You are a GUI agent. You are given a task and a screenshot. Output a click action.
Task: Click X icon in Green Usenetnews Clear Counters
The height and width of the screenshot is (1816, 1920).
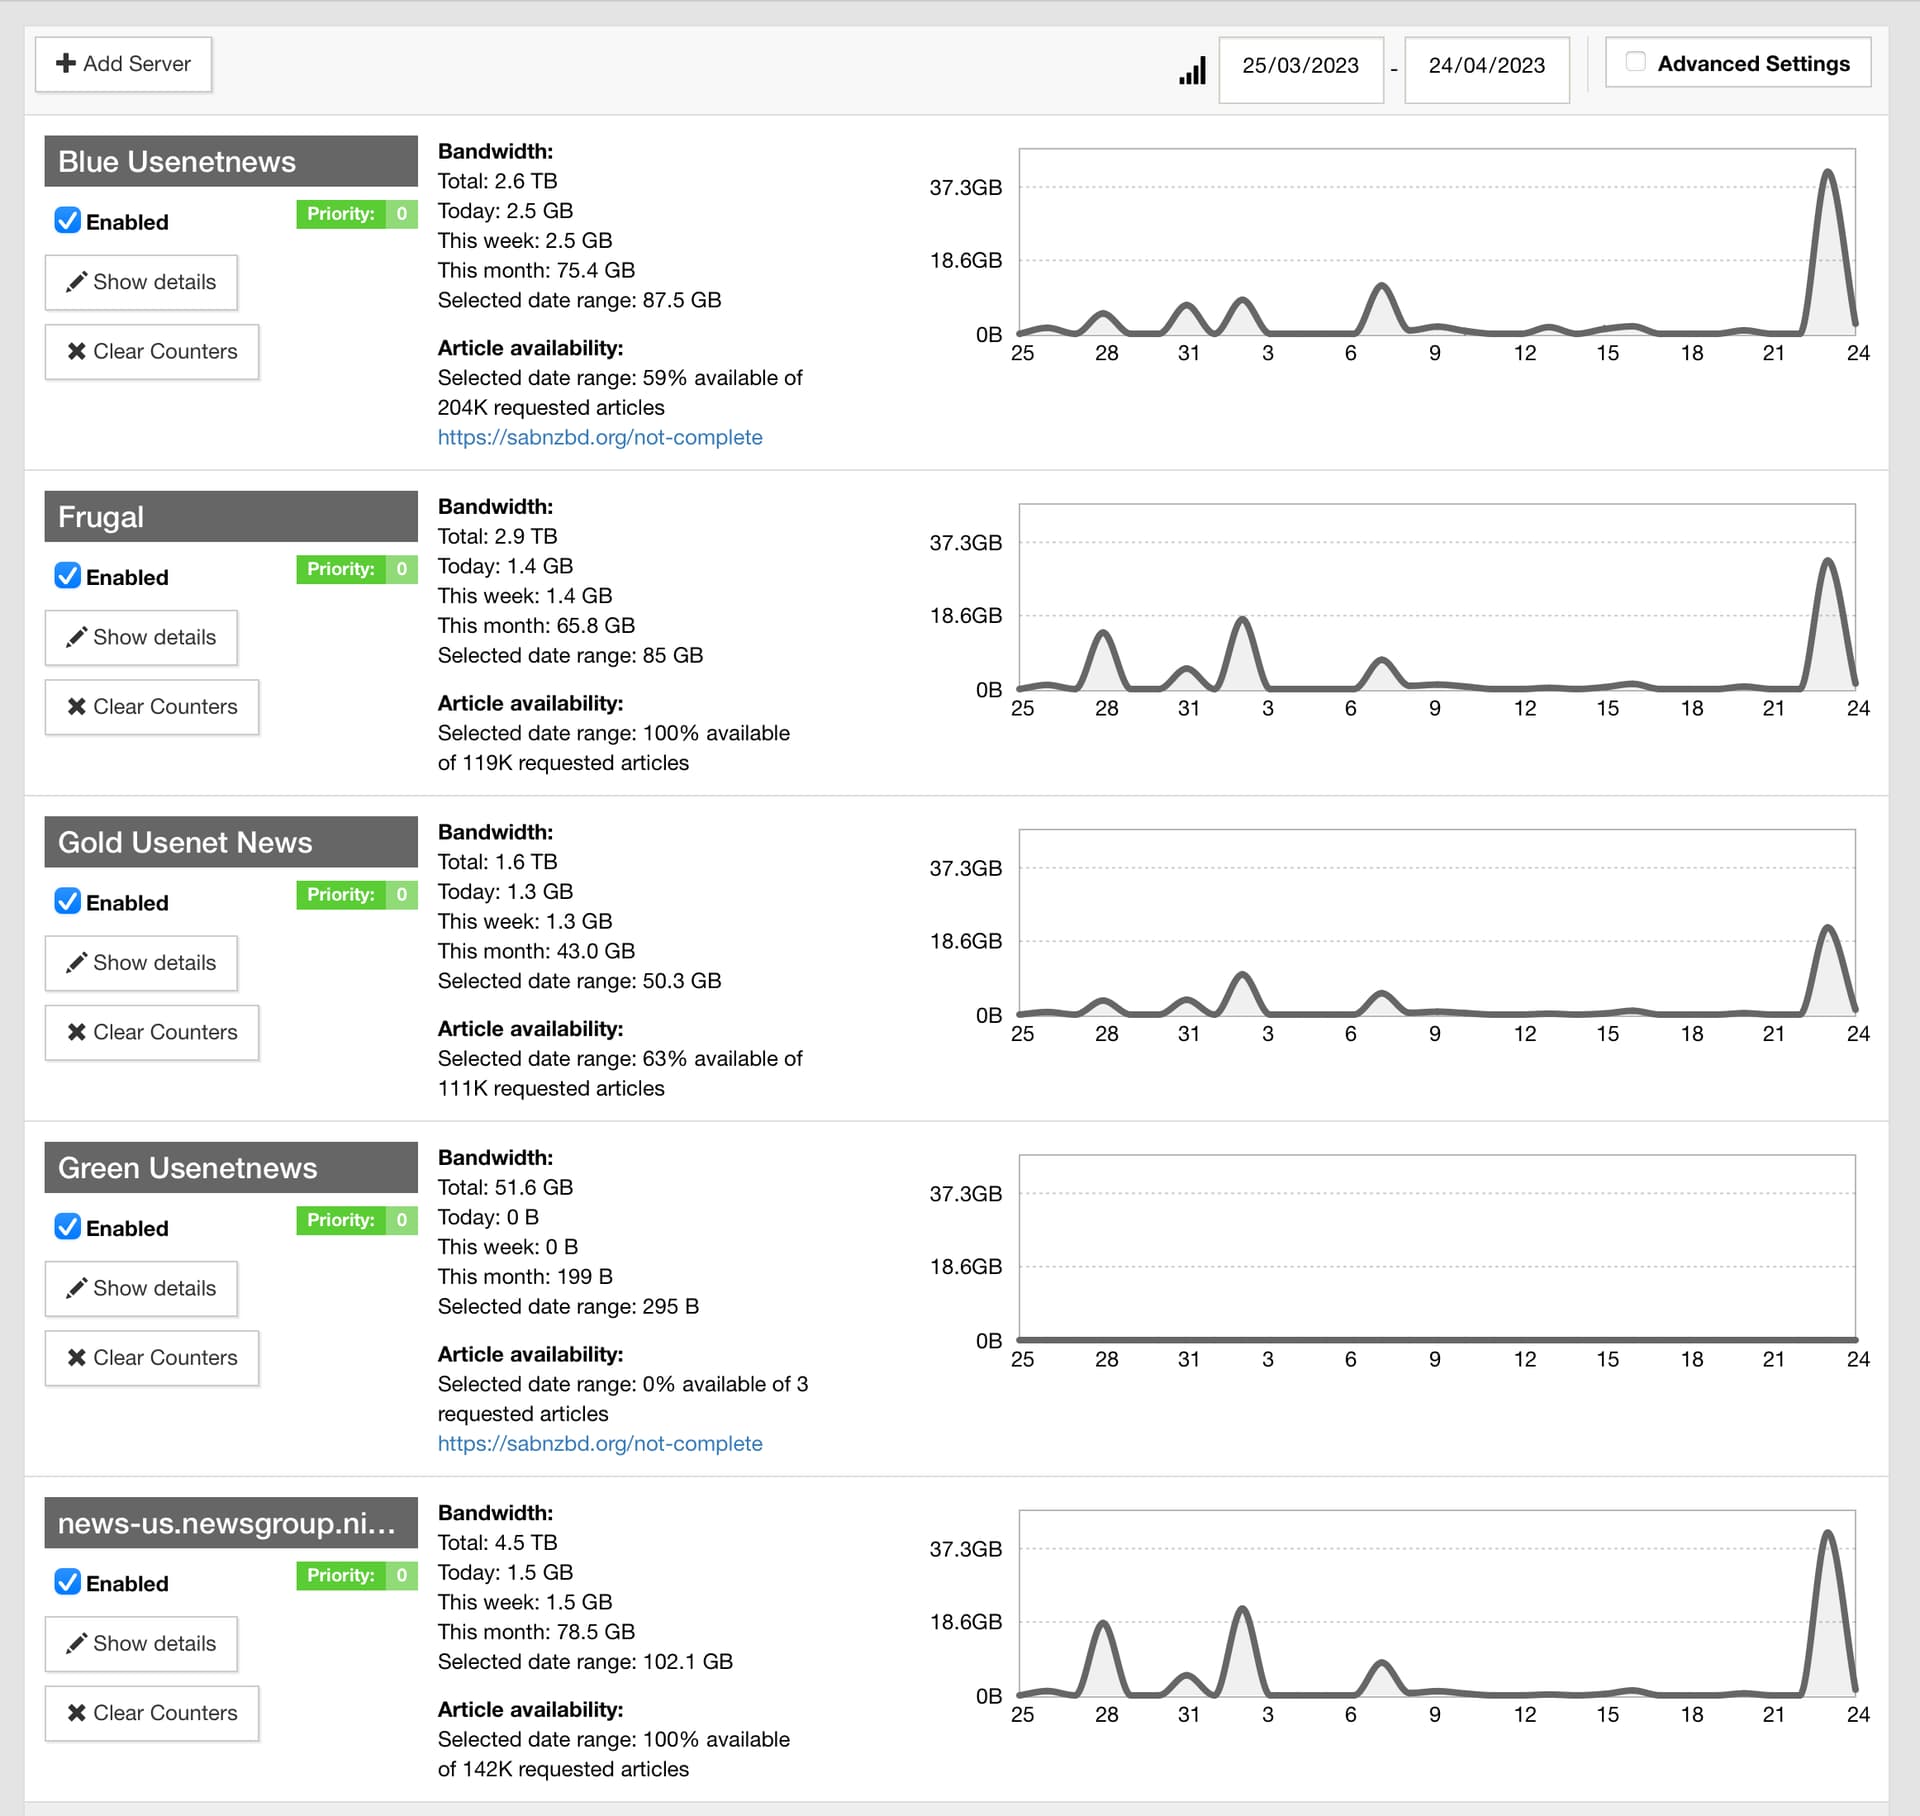tap(76, 1357)
